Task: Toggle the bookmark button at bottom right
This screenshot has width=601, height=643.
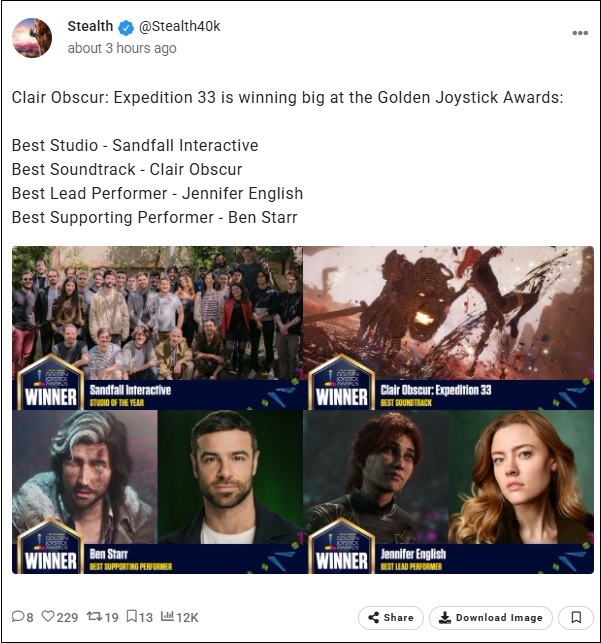Action: coord(576,618)
